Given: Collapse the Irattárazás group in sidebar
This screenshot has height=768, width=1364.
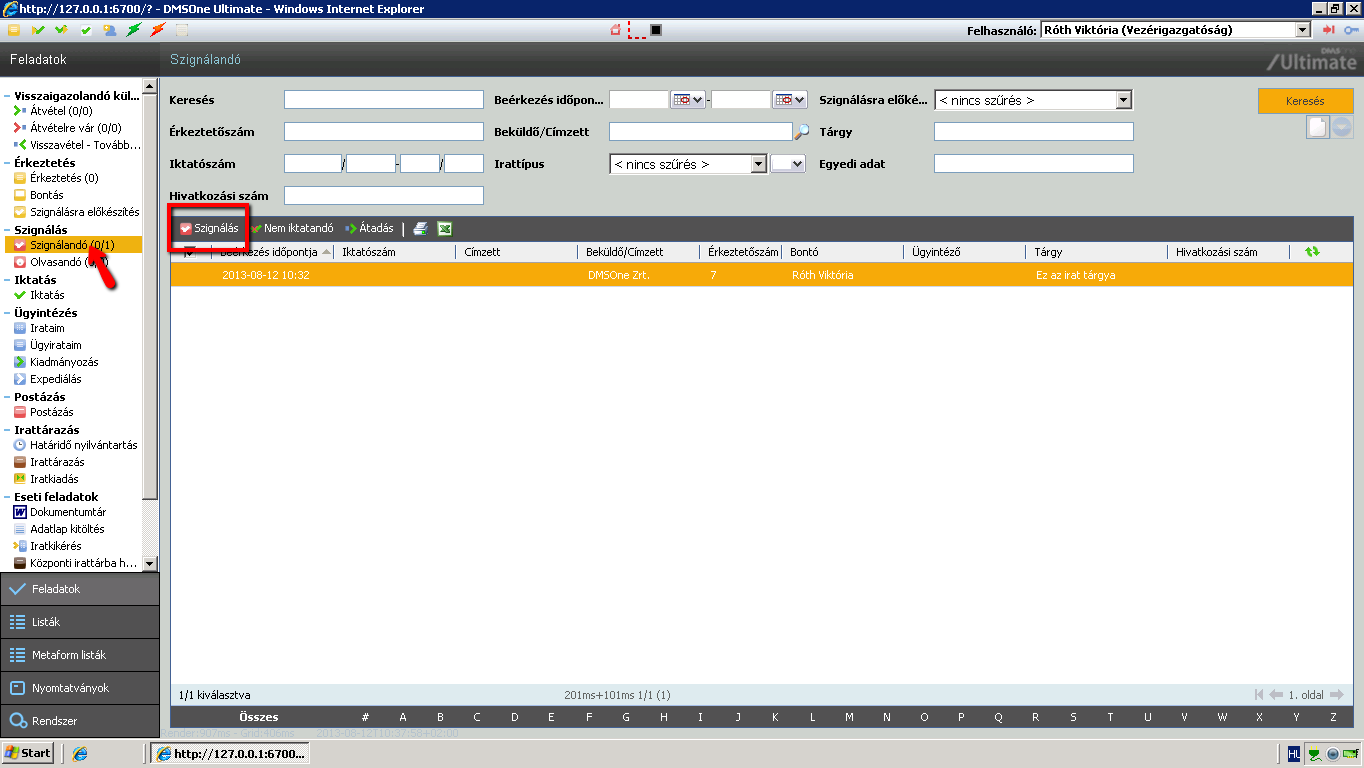Looking at the screenshot, I should point(7,430).
